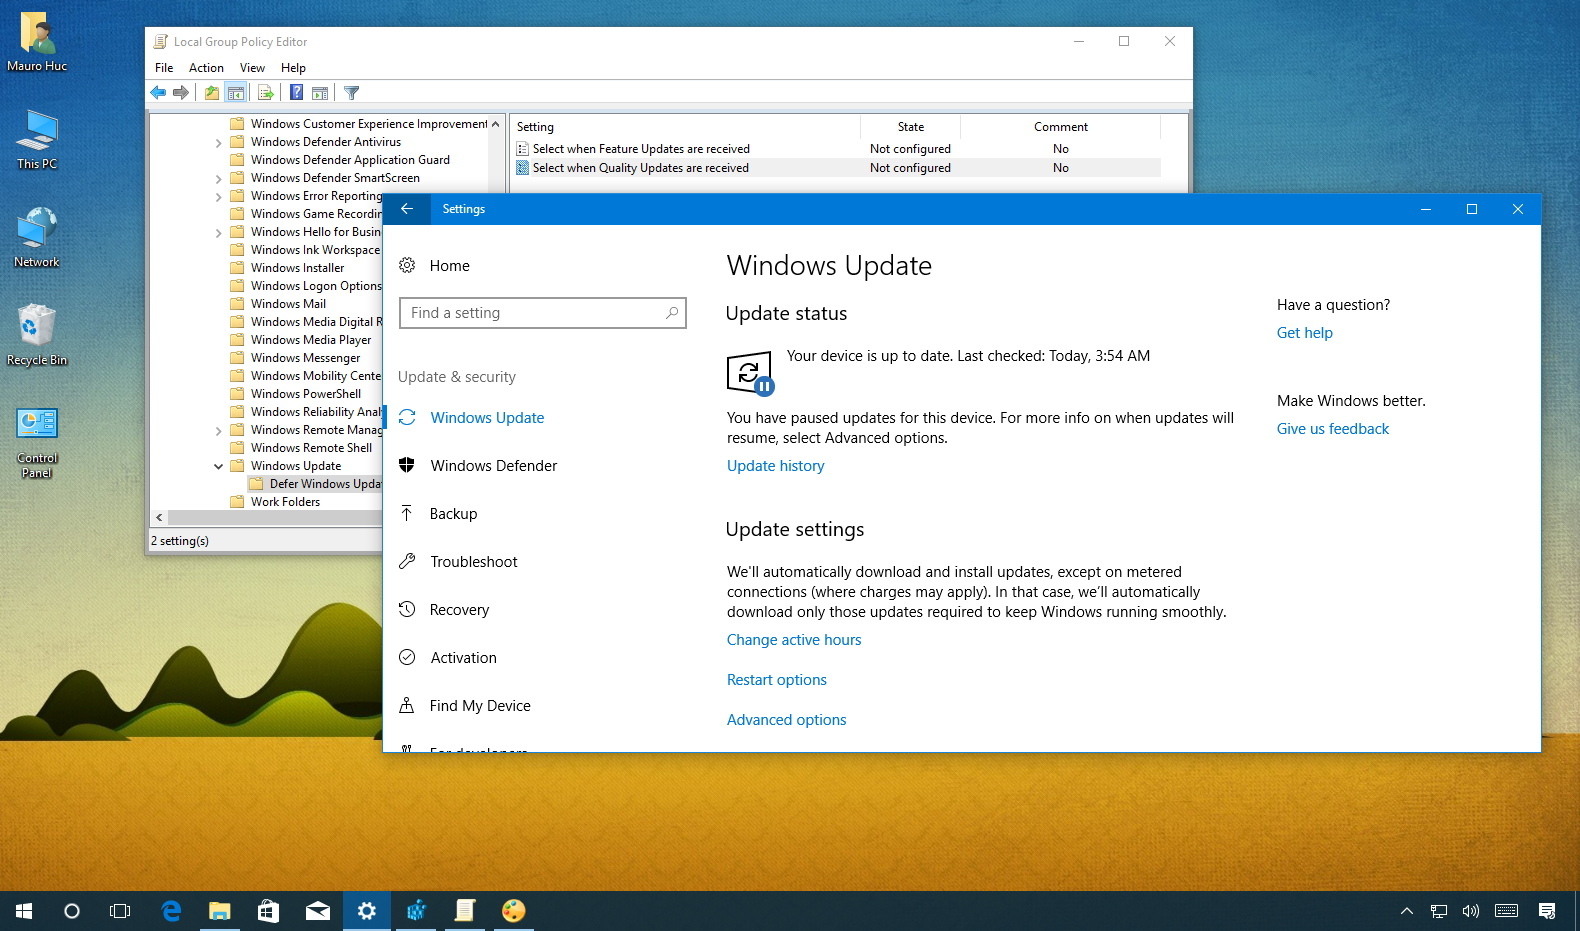Toggle Show/Hide console tree icon
This screenshot has width=1580, height=931.
(236, 93)
